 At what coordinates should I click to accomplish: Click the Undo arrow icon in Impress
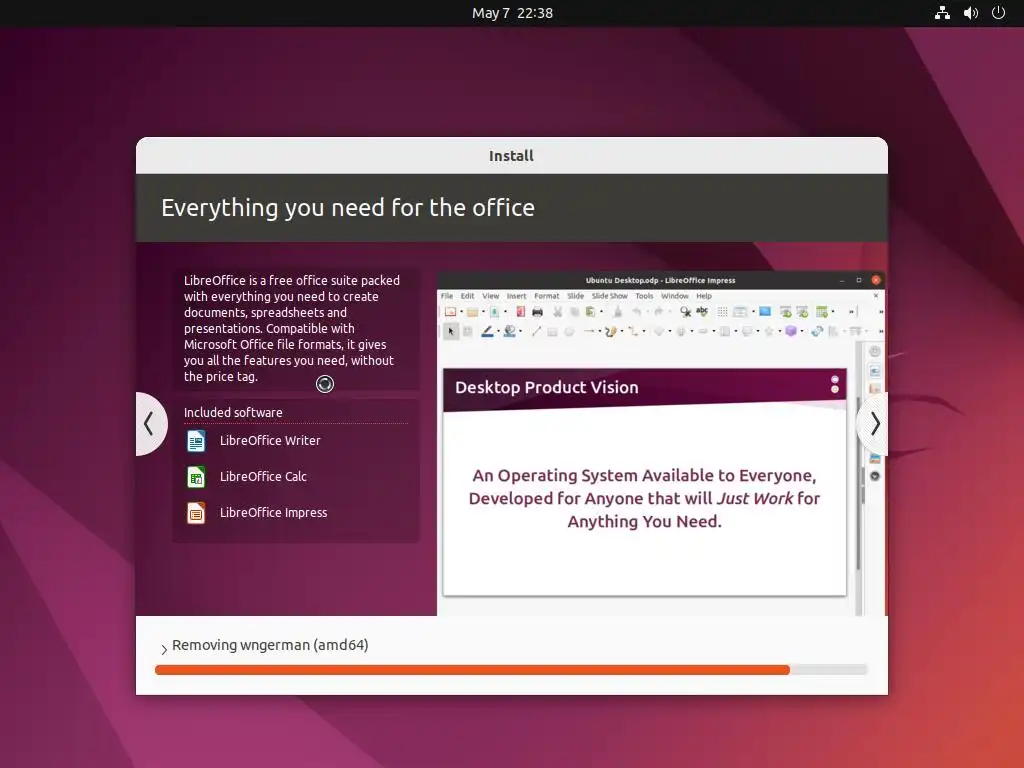pyautogui.click(x=637, y=312)
